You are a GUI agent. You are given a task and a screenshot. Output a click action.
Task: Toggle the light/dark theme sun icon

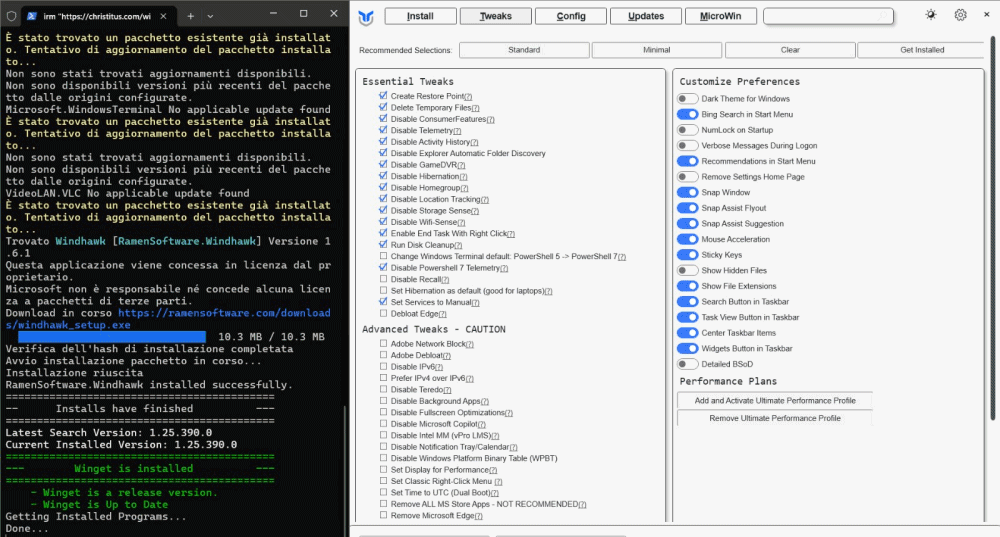[x=931, y=15]
